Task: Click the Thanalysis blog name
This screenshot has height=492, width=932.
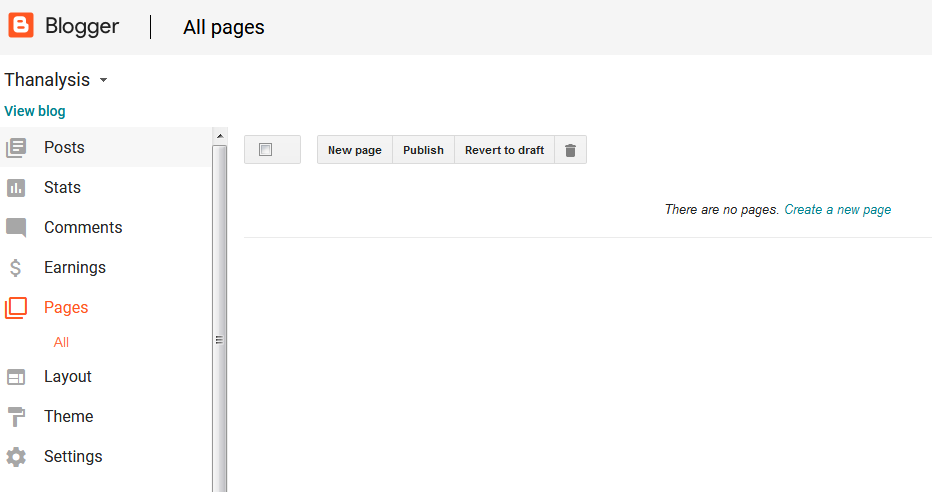Action: click(x=47, y=80)
